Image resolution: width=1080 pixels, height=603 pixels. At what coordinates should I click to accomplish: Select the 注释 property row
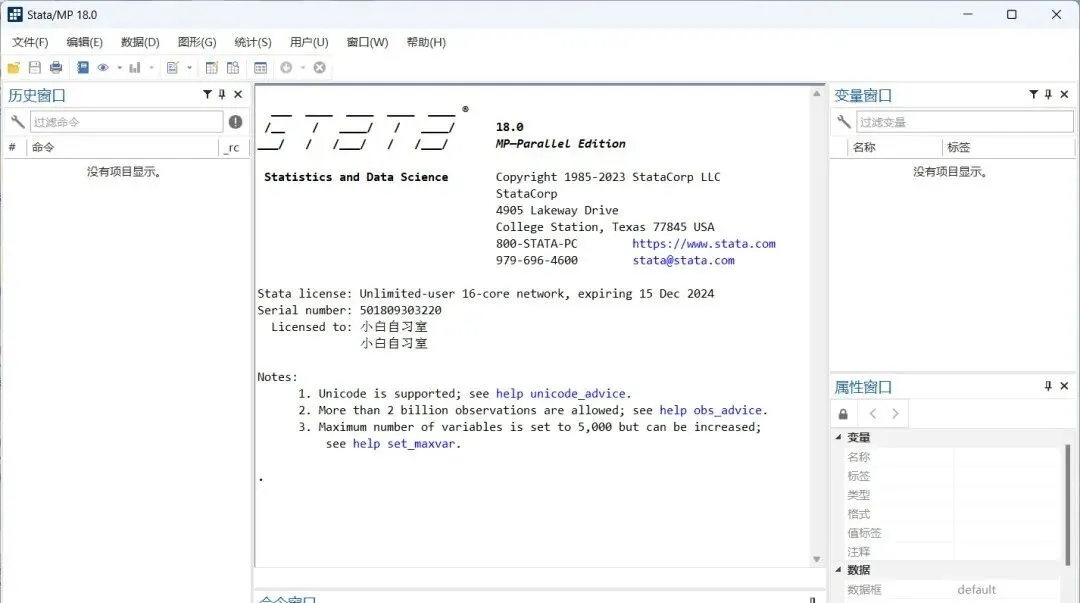(951, 552)
